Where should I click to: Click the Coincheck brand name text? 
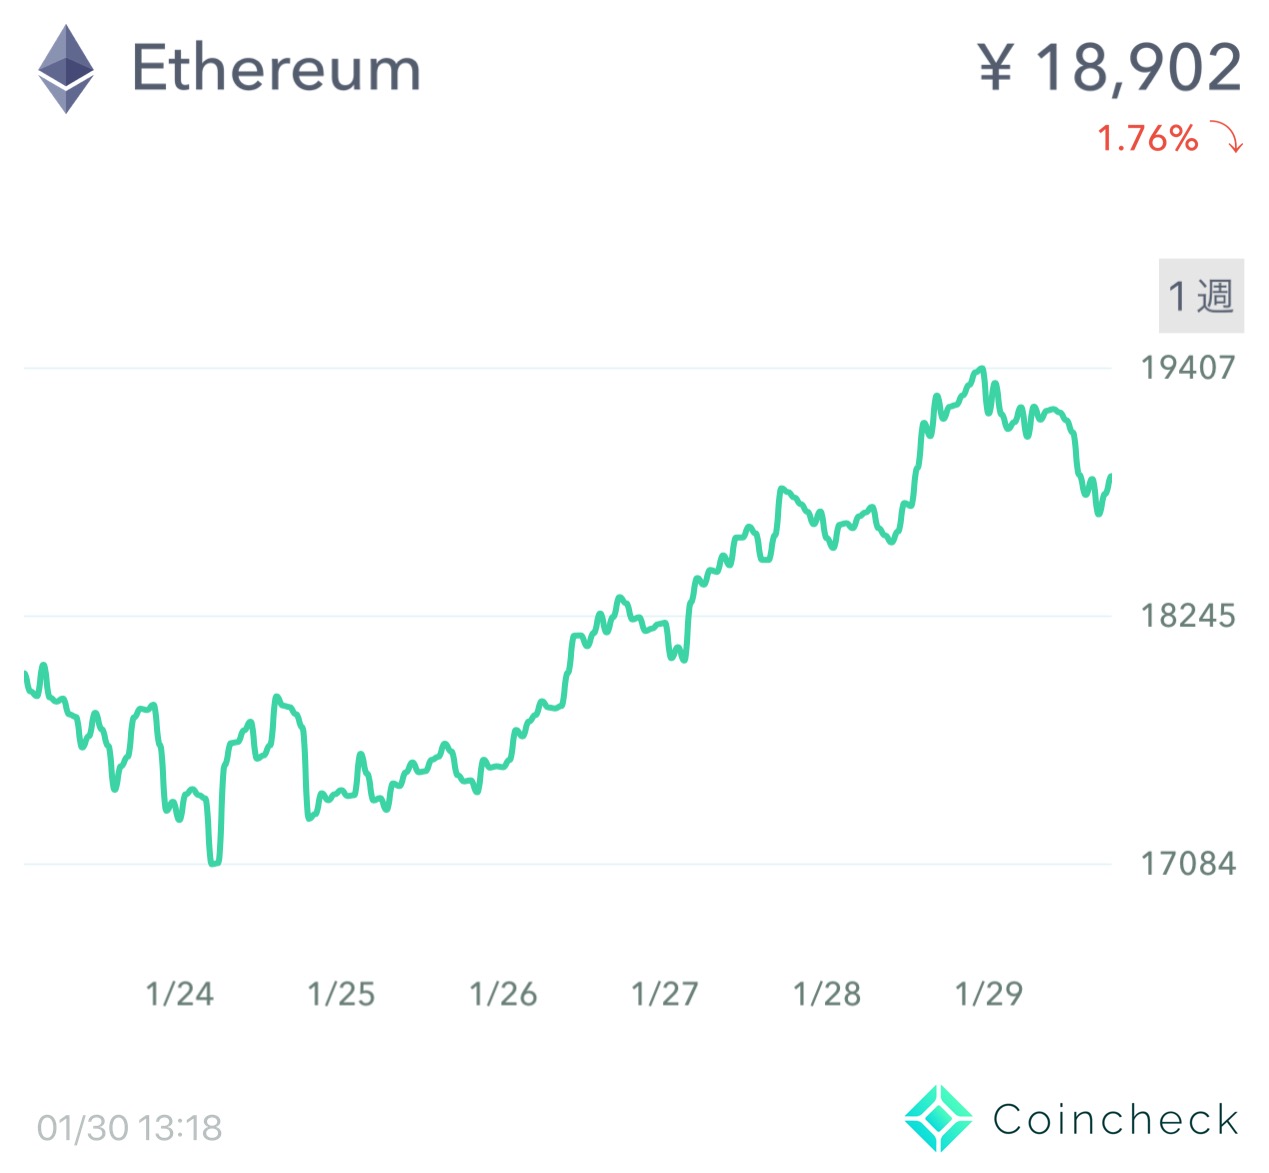1116,1120
